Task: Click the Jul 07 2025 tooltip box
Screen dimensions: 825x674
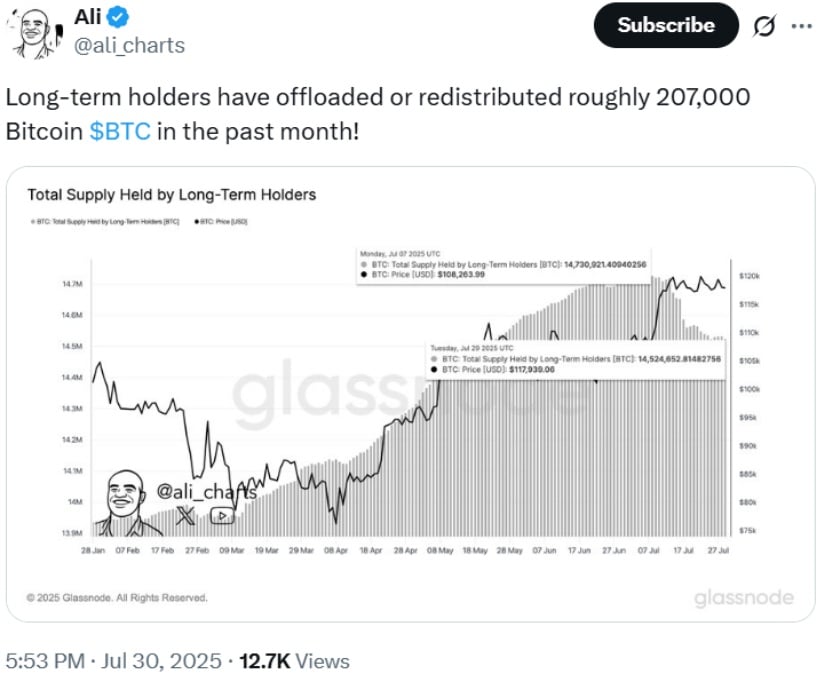Action: (504, 265)
